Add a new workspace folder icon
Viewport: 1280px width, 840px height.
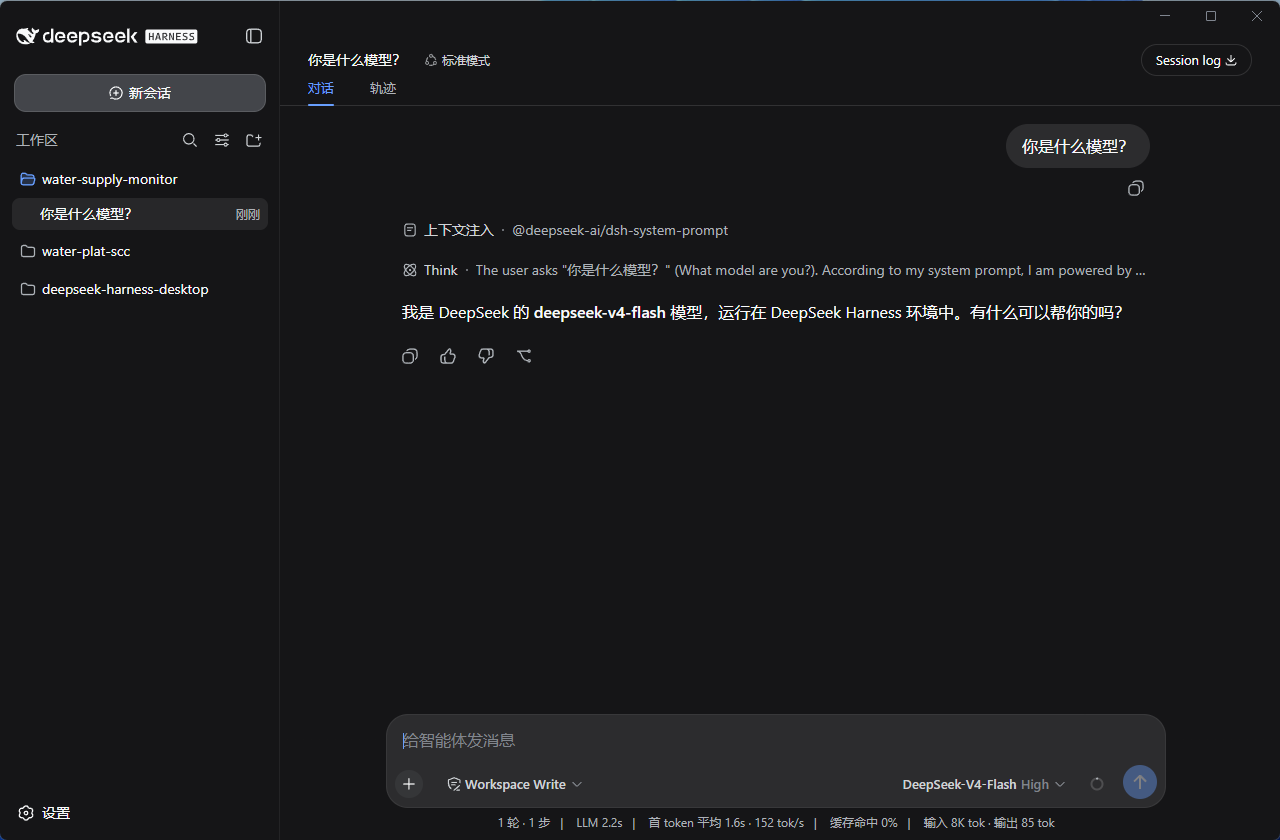pos(254,140)
